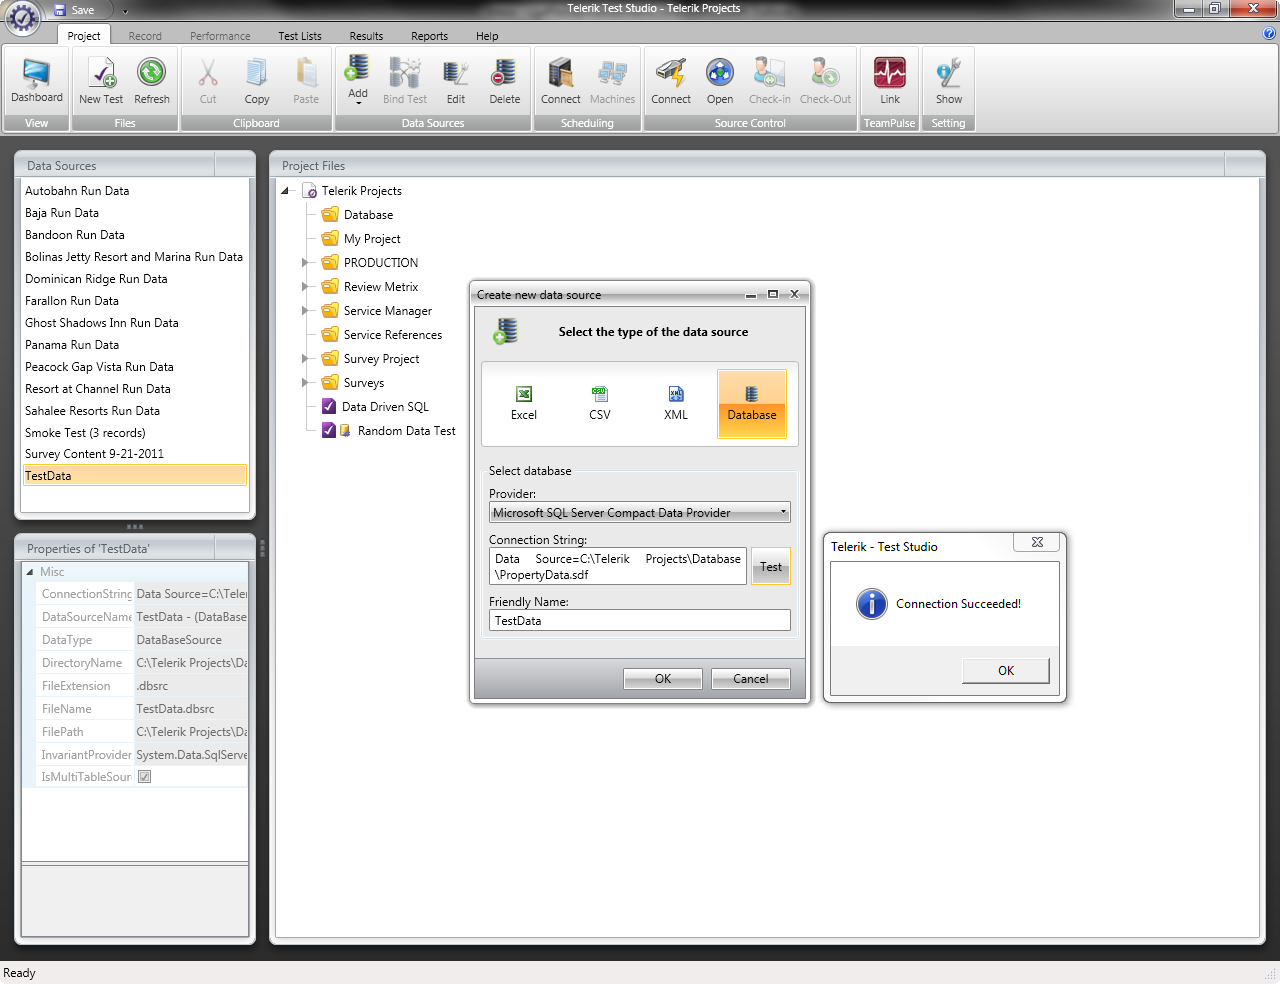
Task: Toggle the Data Driven SQL test checkbox
Action: pos(329,406)
